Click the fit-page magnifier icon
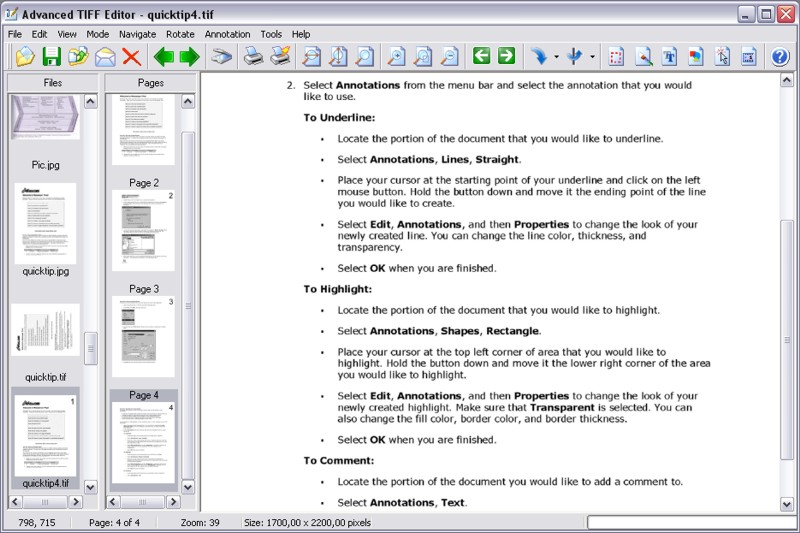This screenshot has height=533, width=800. pos(364,56)
